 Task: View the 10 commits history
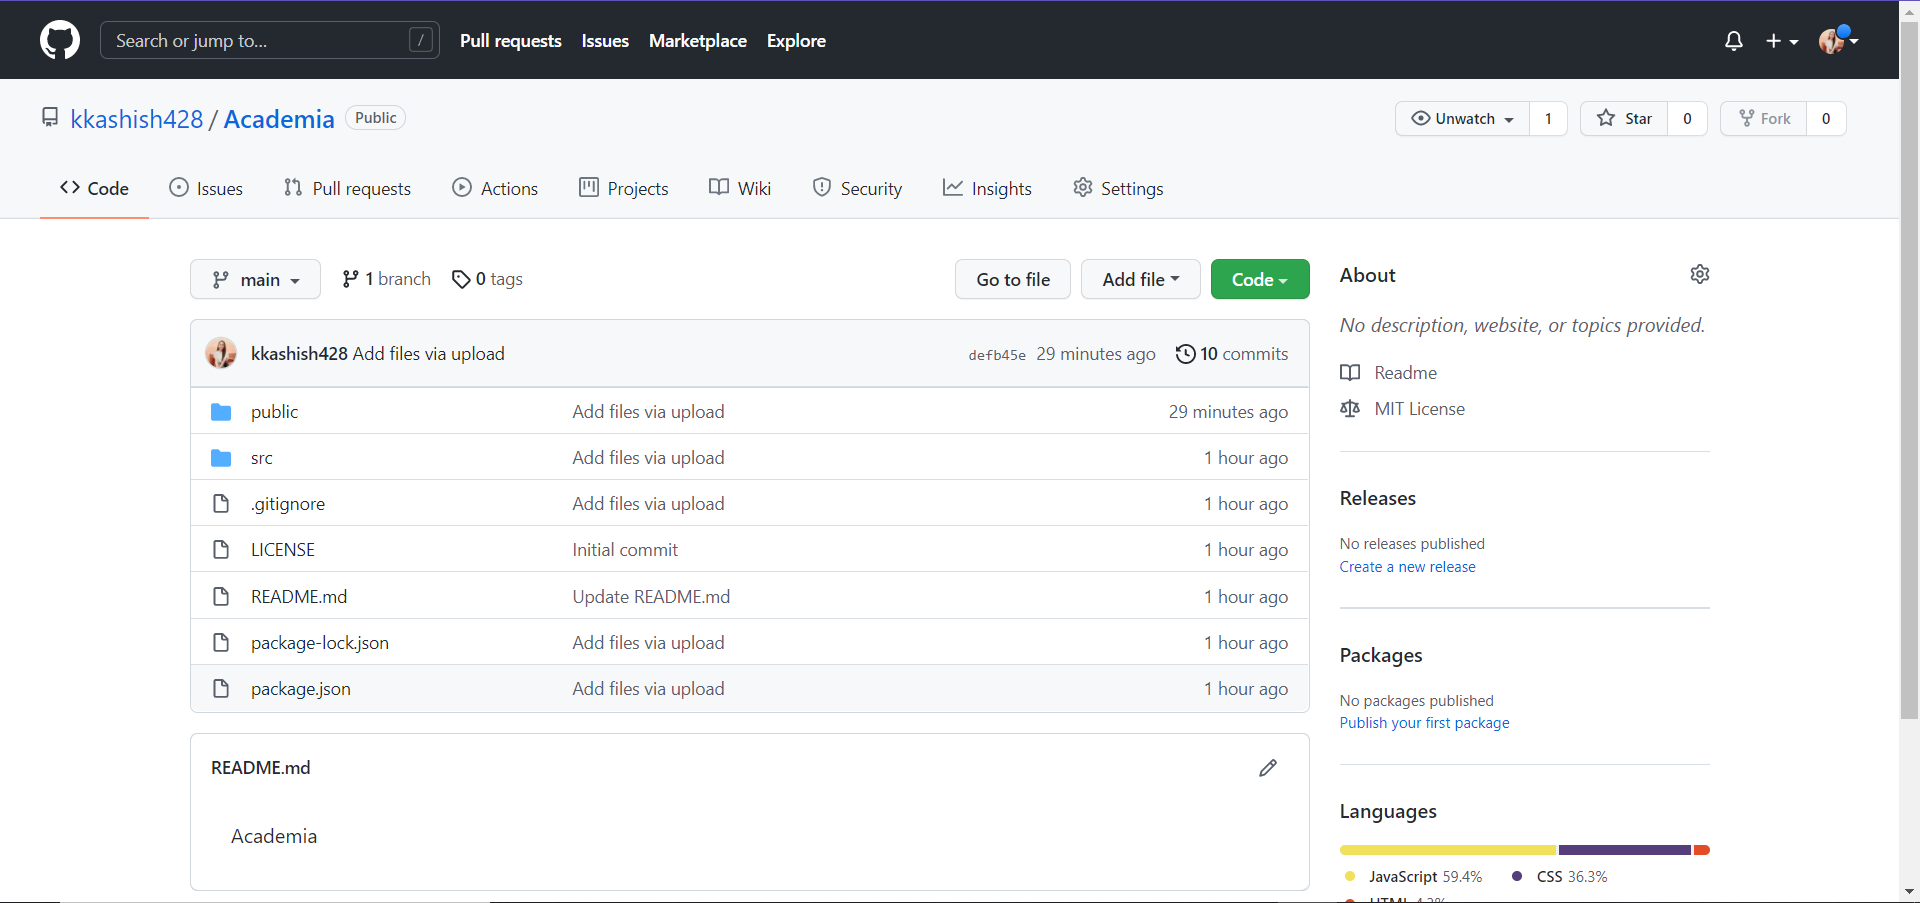pyautogui.click(x=1232, y=354)
